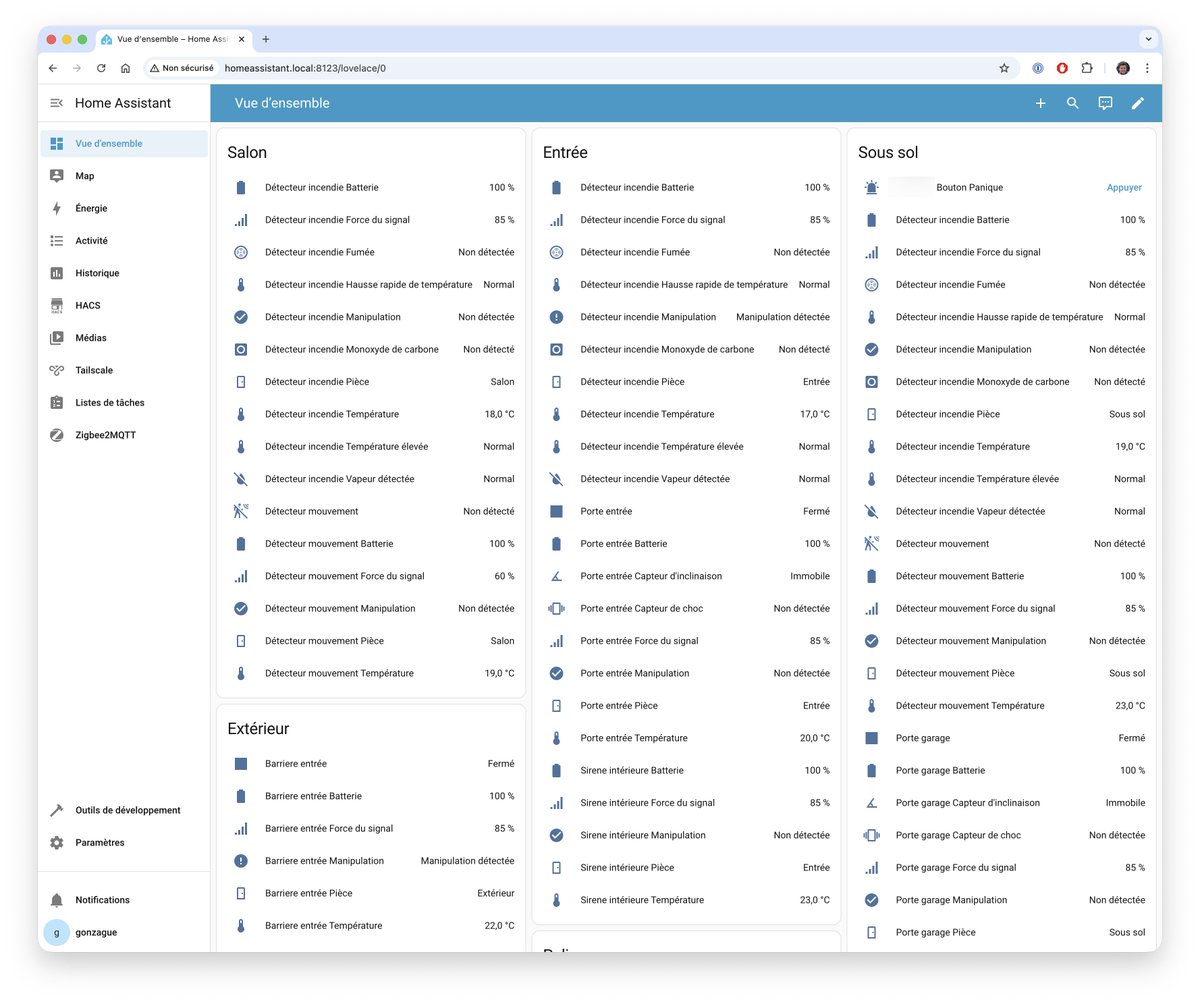Click Salon incendie Force du signal icon
The height and width of the screenshot is (1002, 1200).
(241, 220)
